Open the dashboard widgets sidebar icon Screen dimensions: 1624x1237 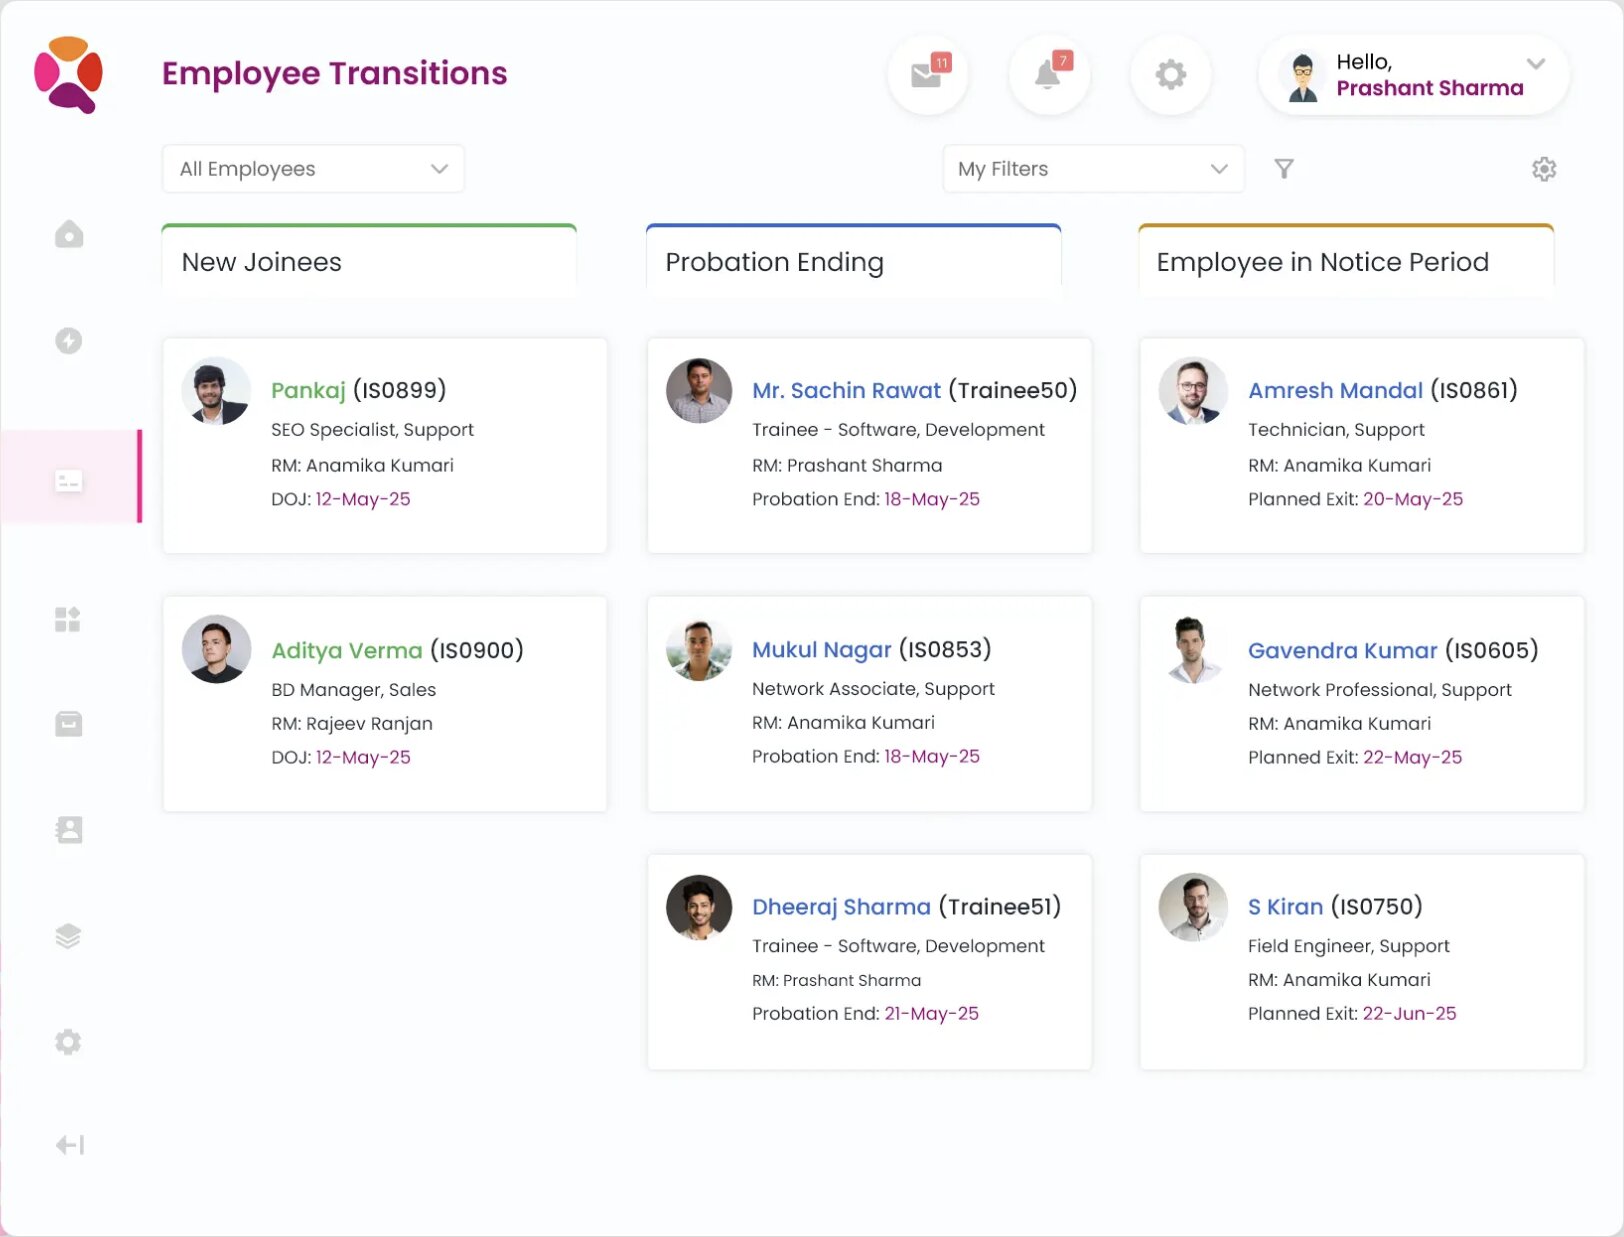68,620
